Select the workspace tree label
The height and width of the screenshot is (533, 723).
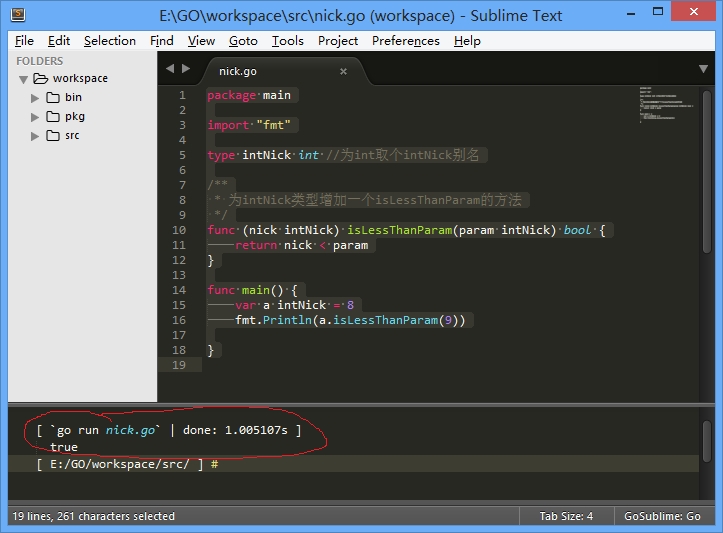tap(80, 78)
